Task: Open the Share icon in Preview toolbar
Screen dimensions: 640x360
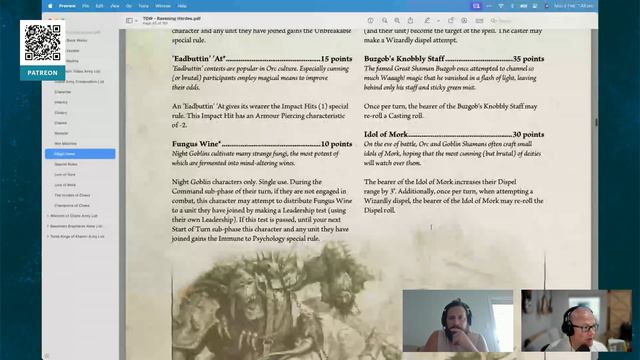Action: pyautogui.click(x=410, y=20)
